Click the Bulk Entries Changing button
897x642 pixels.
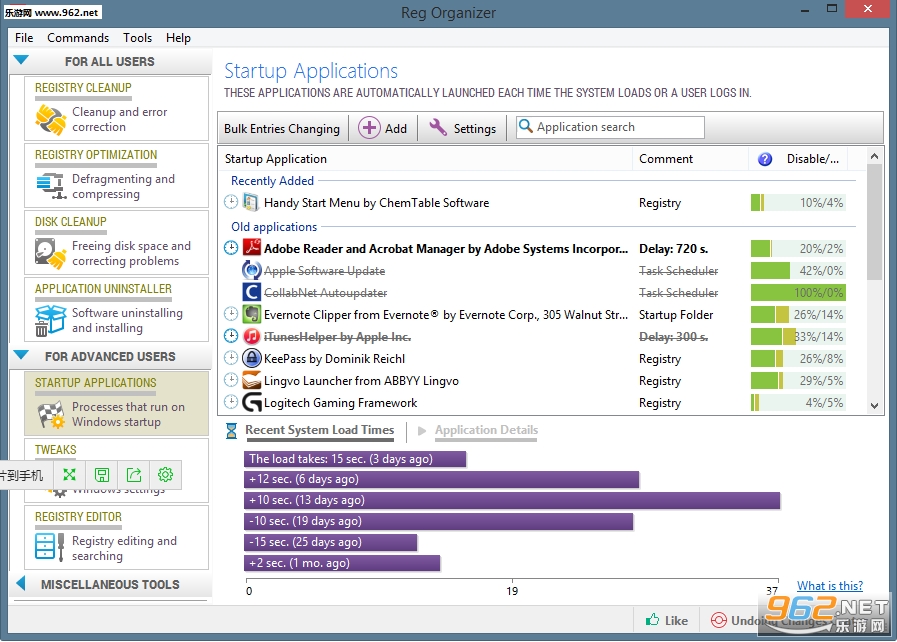point(282,128)
